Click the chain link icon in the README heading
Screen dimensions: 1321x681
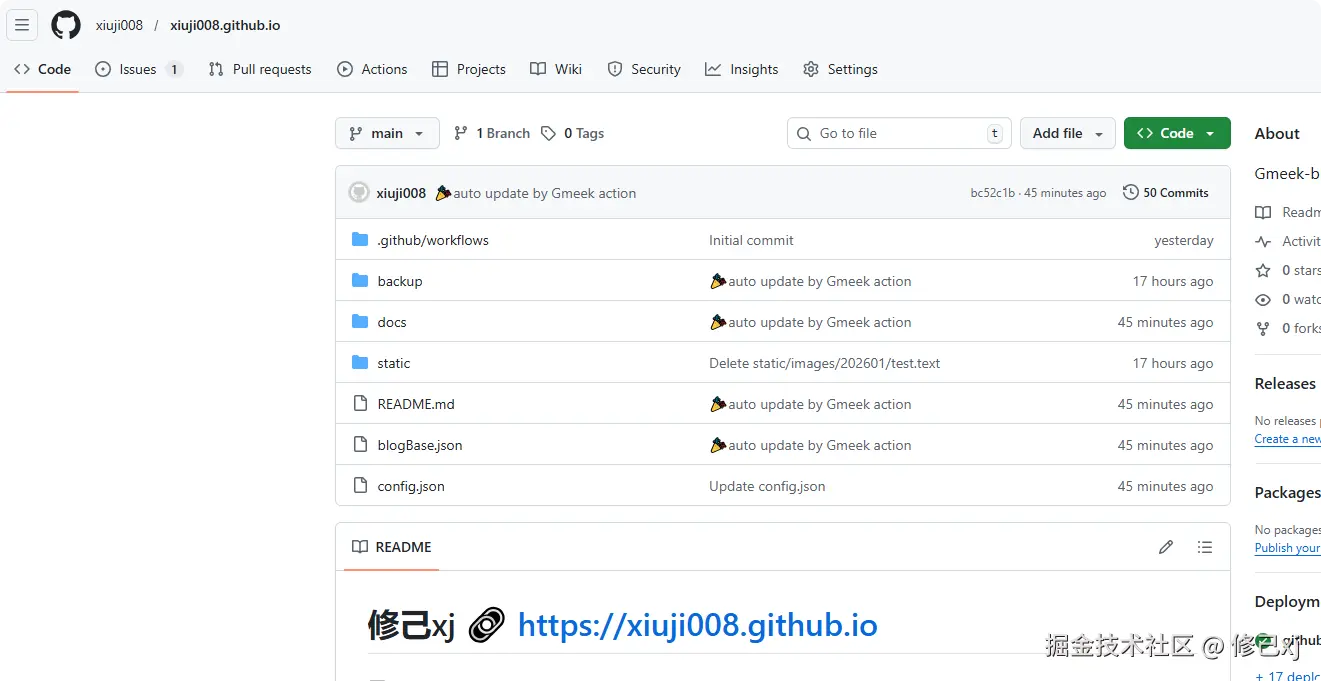pyautogui.click(x=486, y=624)
